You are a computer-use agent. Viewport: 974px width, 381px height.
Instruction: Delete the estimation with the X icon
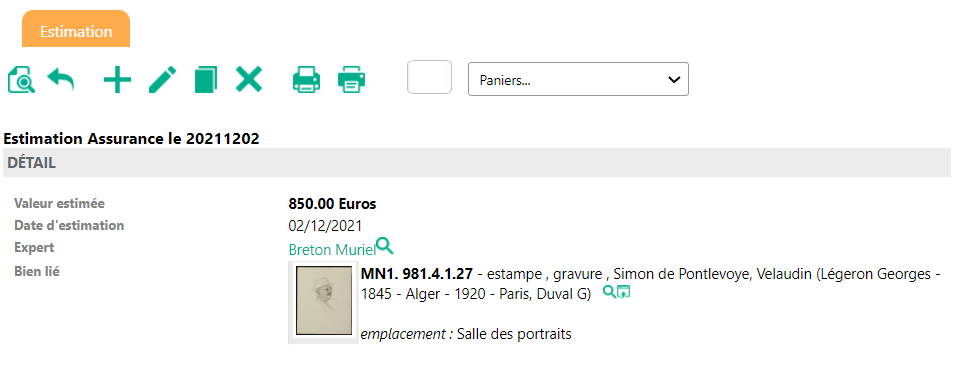[x=248, y=80]
